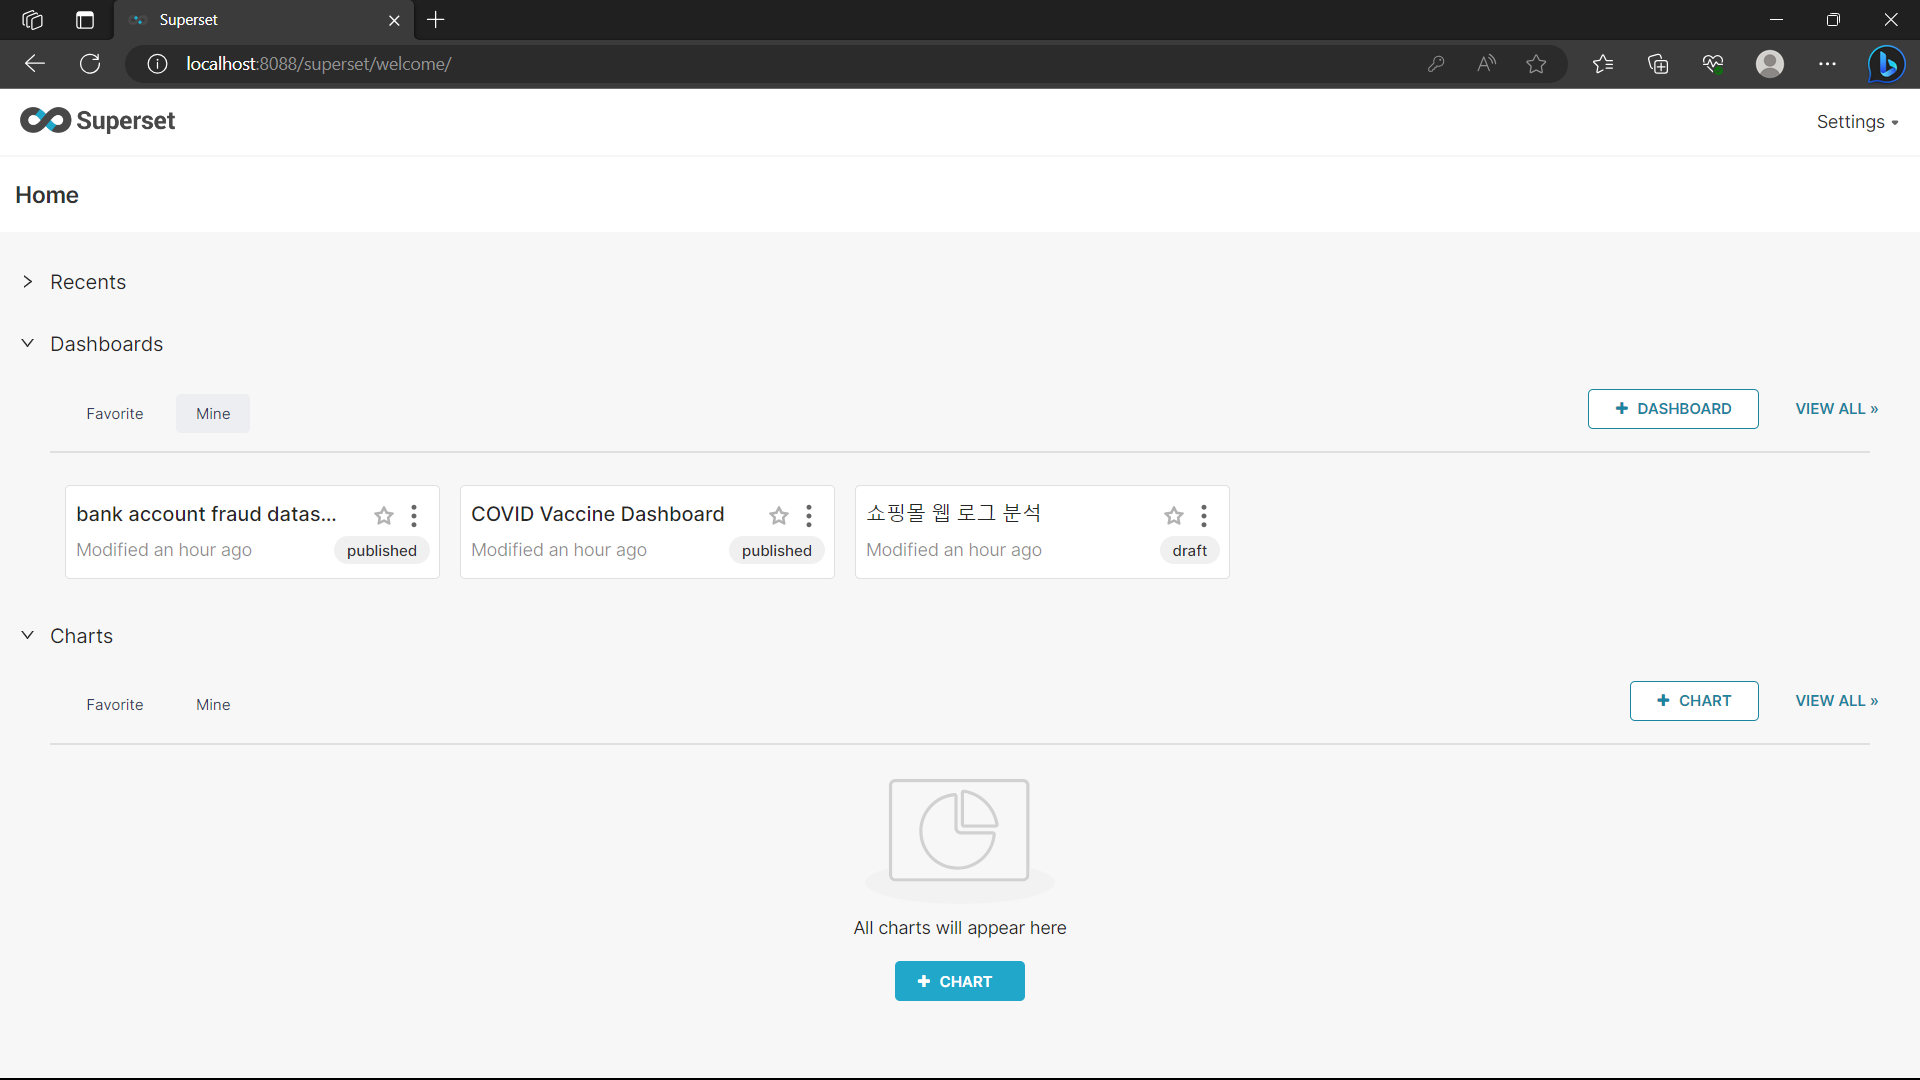The width and height of the screenshot is (1920, 1080).
Task: Click VIEW ALL link for Charts
Action: [x=1836, y=701]
